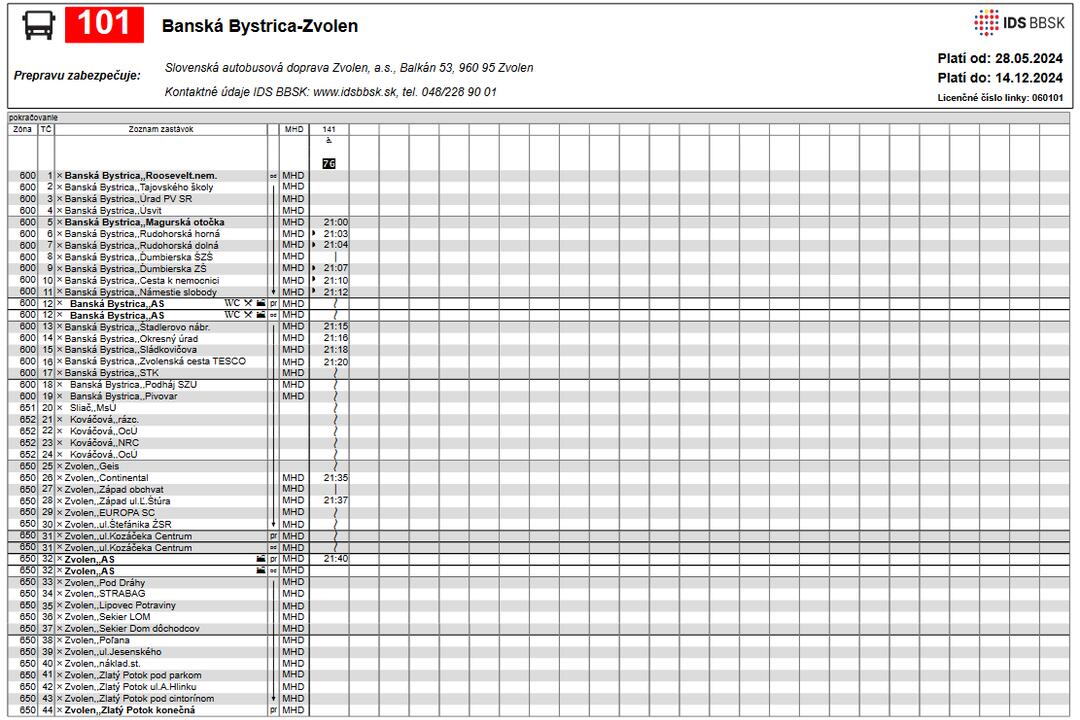Click the IDS BBSK logo
The width and height of the screenshot is (1080, 720).
click(1019, 22)
